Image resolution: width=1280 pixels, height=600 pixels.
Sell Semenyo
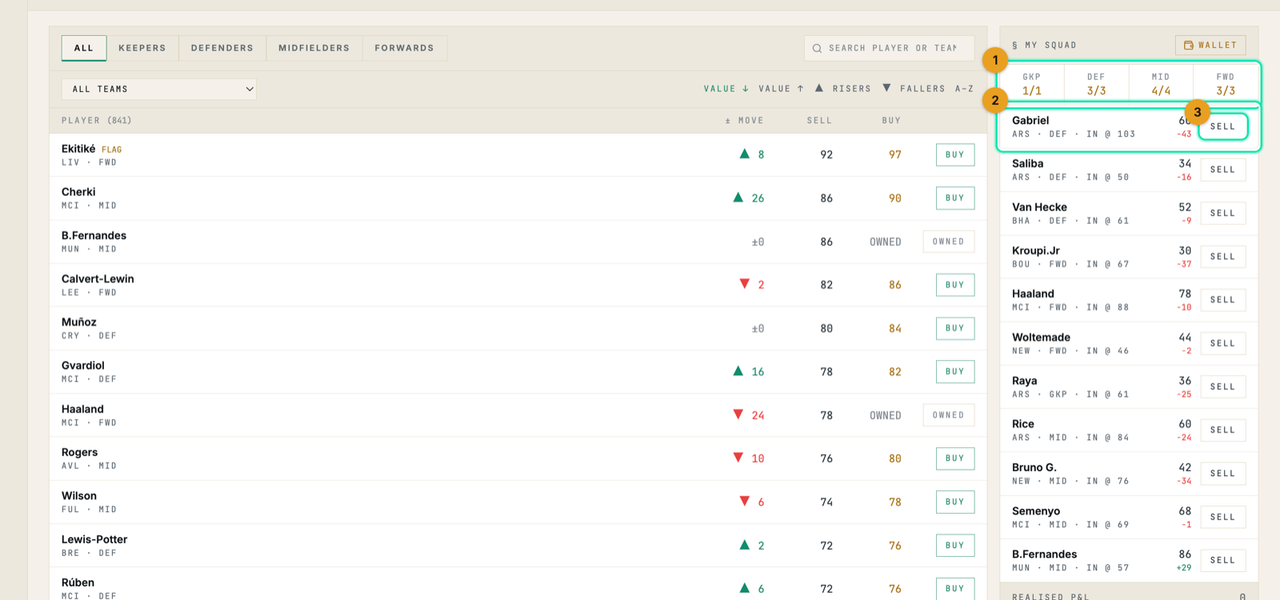[1223, 517]
